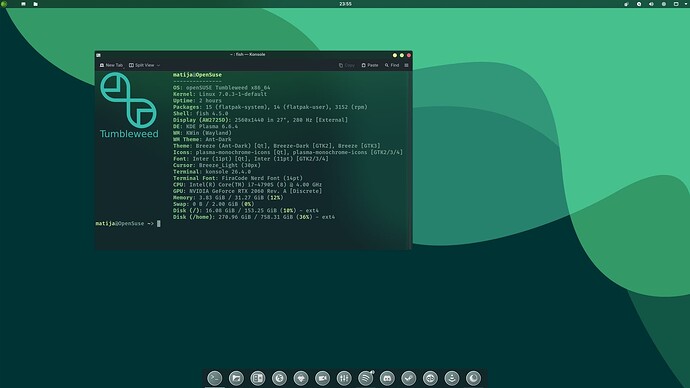
Task: Open the checkmark app icon in dock
Action: point(409,378)
